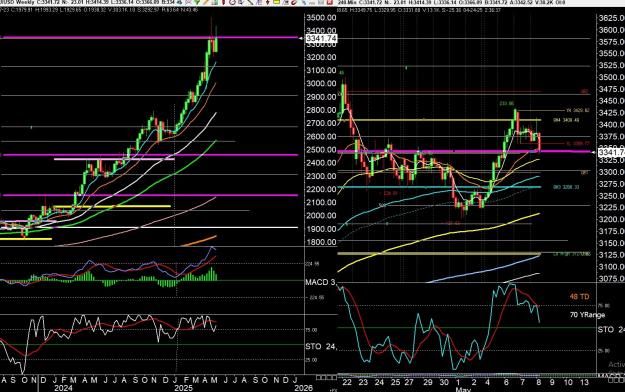Click the scroll strip above the 240-minute date axis
625x392 pixels.
point(466,375)
